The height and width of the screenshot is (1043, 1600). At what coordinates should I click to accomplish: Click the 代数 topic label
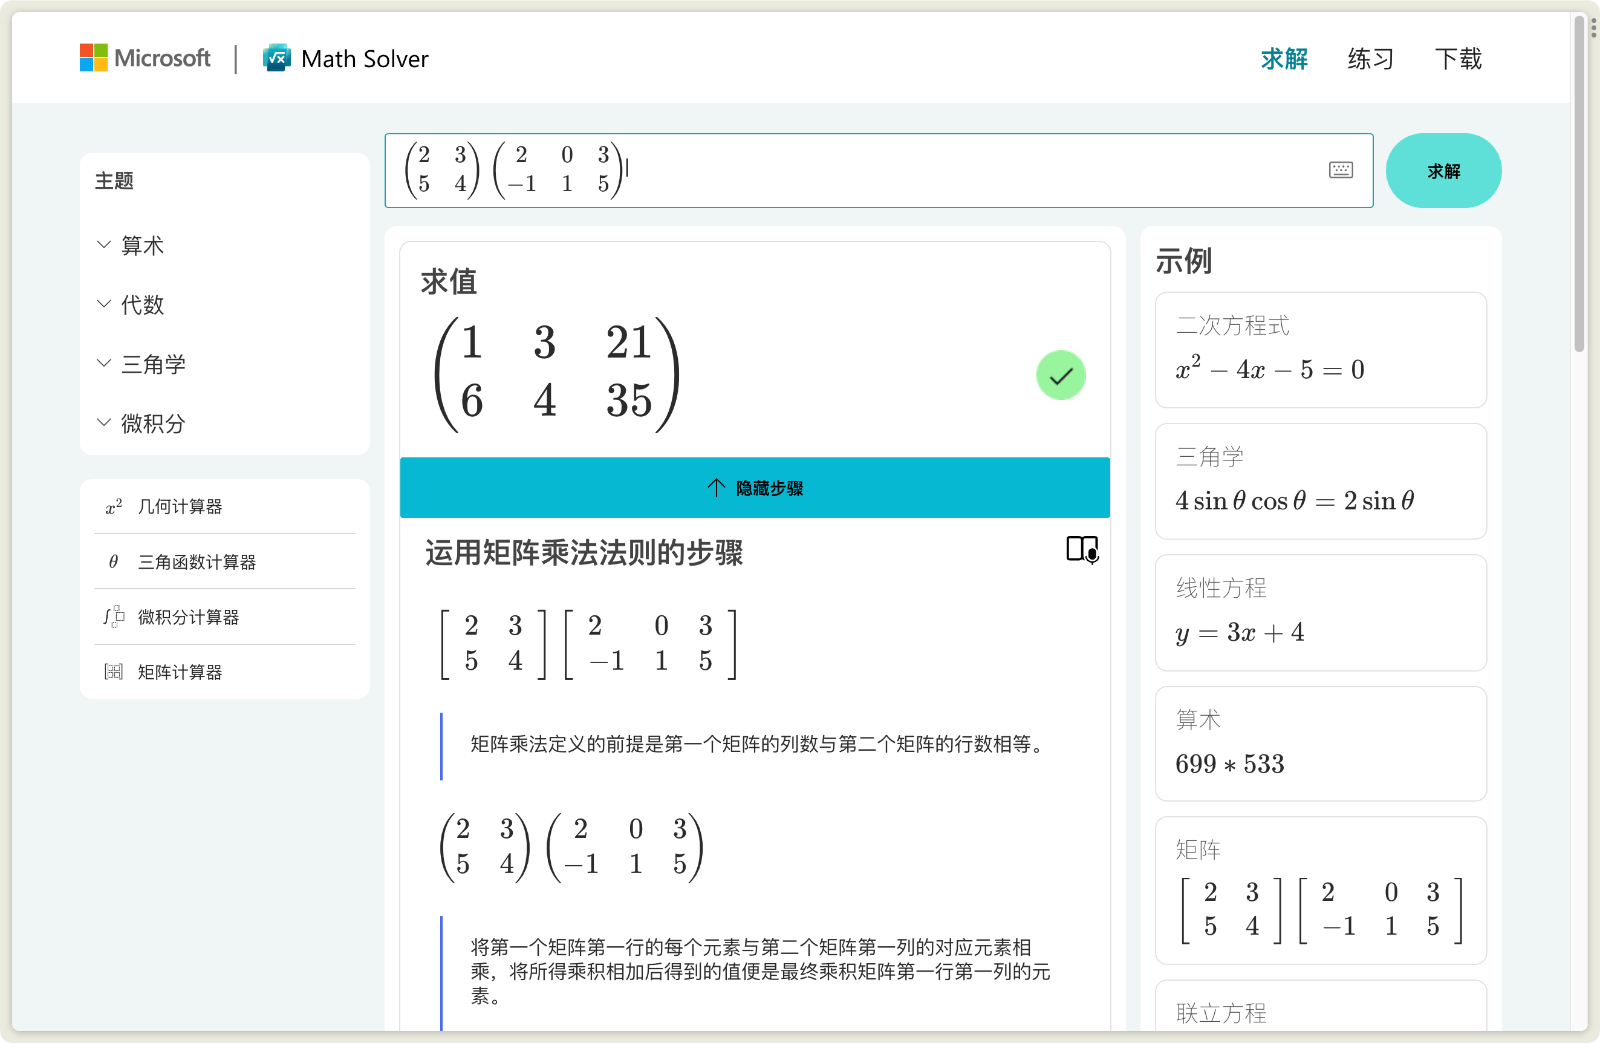click(142, 304)
